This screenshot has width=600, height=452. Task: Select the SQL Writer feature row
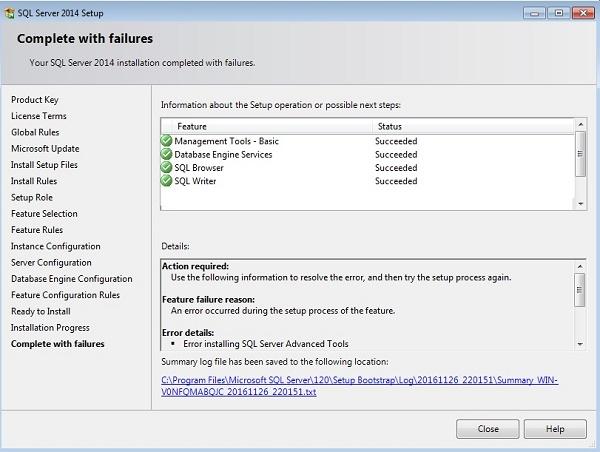(x=195, y=181)
